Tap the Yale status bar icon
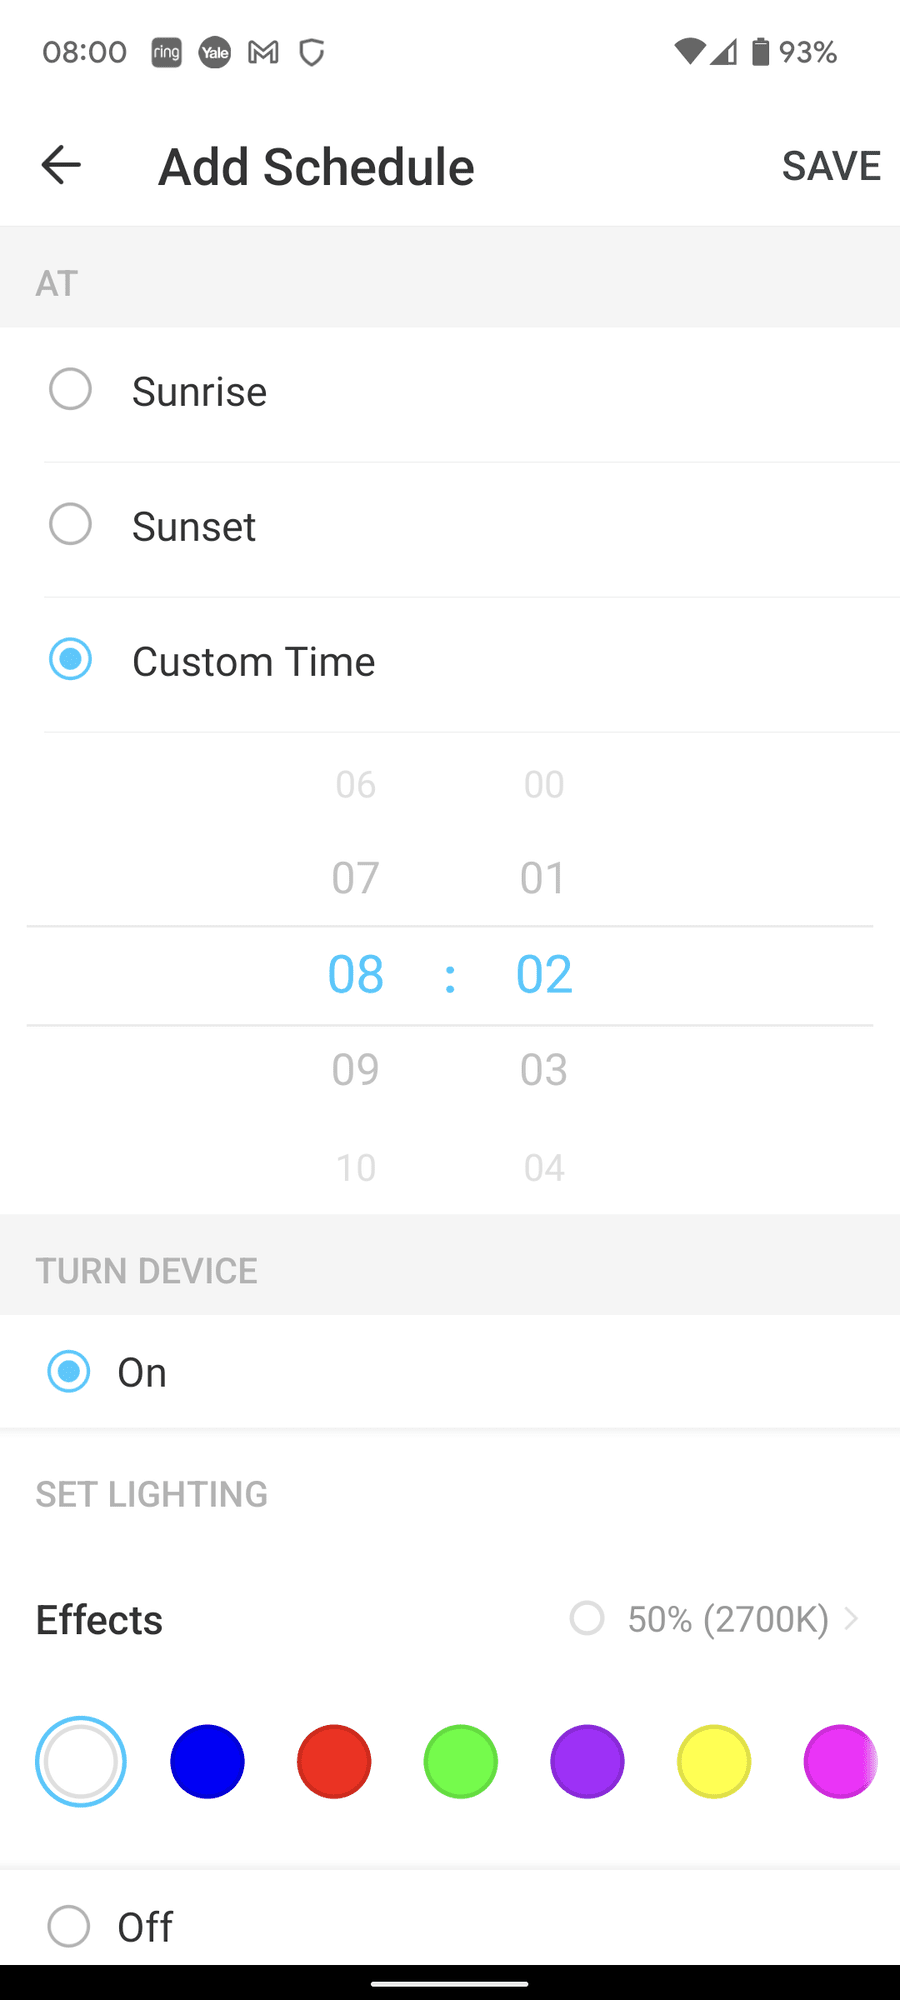Viewport: 900px width, 2000px height. 215,52
